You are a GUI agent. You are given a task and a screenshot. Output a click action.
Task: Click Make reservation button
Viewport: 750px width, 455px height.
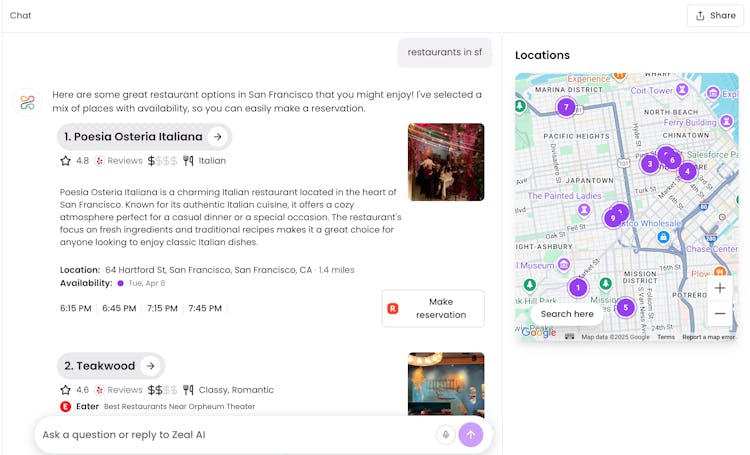[432, 308]
